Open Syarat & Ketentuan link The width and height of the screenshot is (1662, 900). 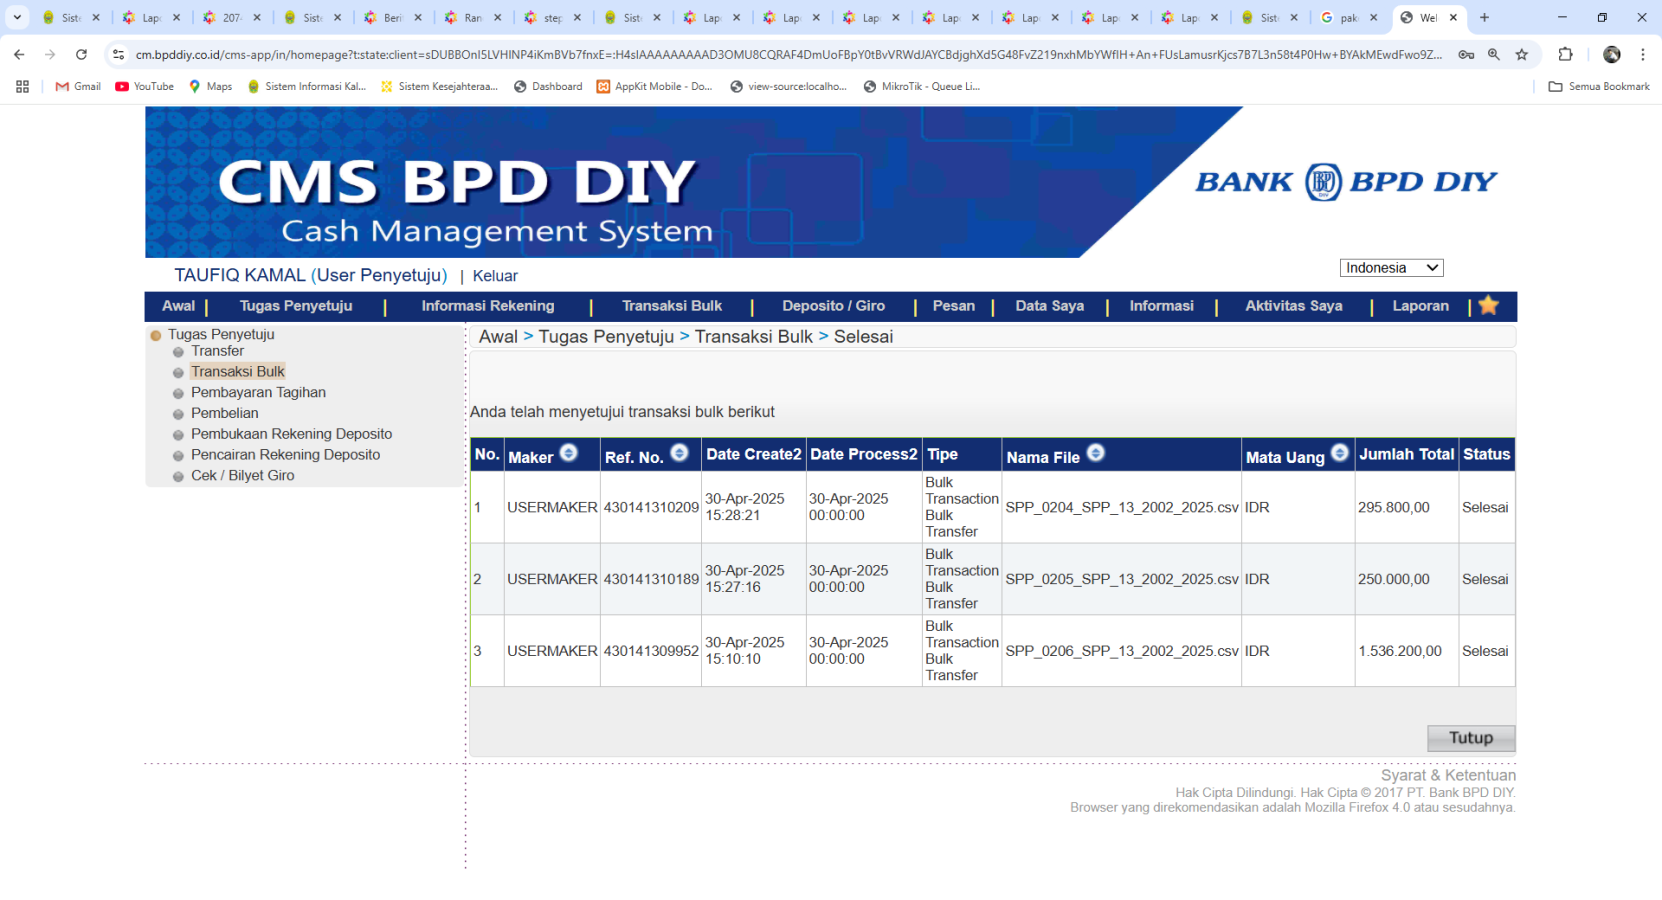(x=1448, y=775)
